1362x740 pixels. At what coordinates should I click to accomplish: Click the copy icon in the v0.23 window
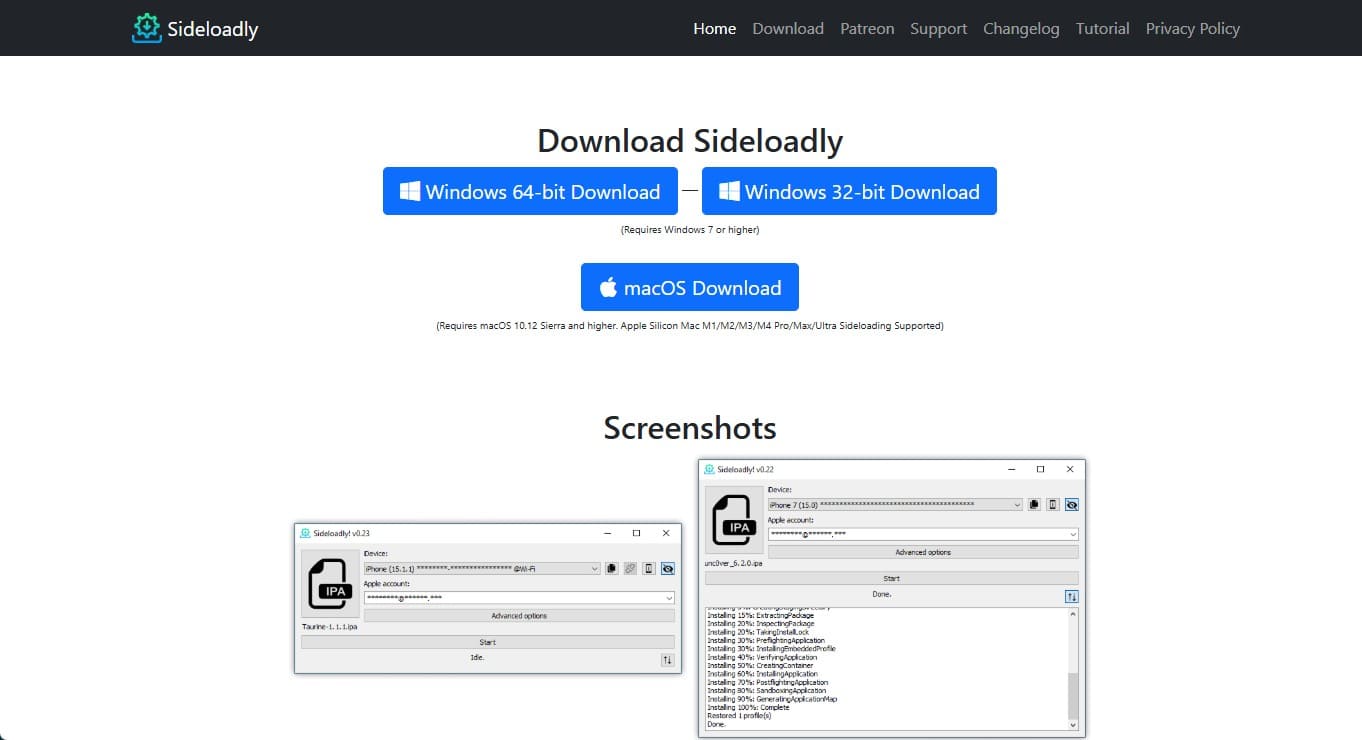coord(611,568)
